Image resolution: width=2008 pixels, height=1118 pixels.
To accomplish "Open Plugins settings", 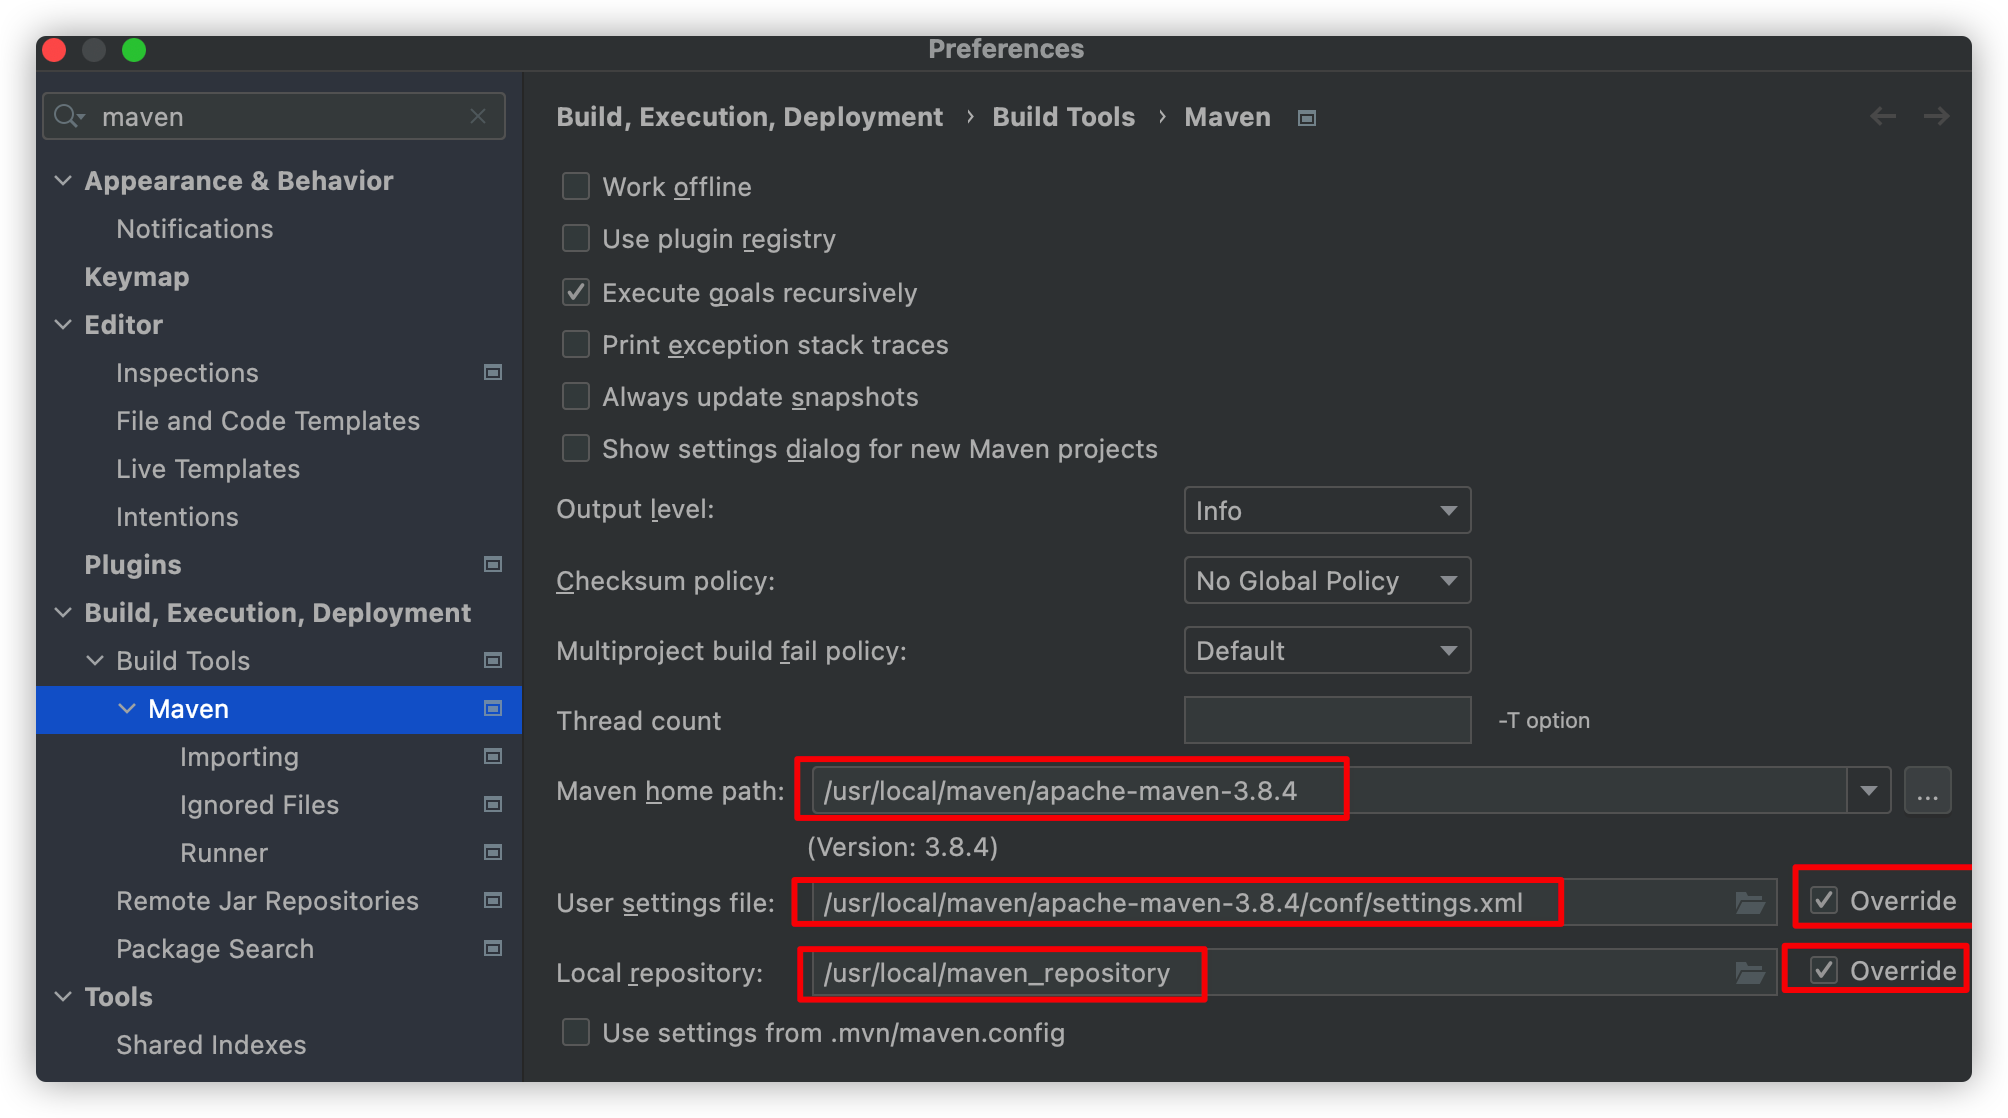I will tap(133, 565).
